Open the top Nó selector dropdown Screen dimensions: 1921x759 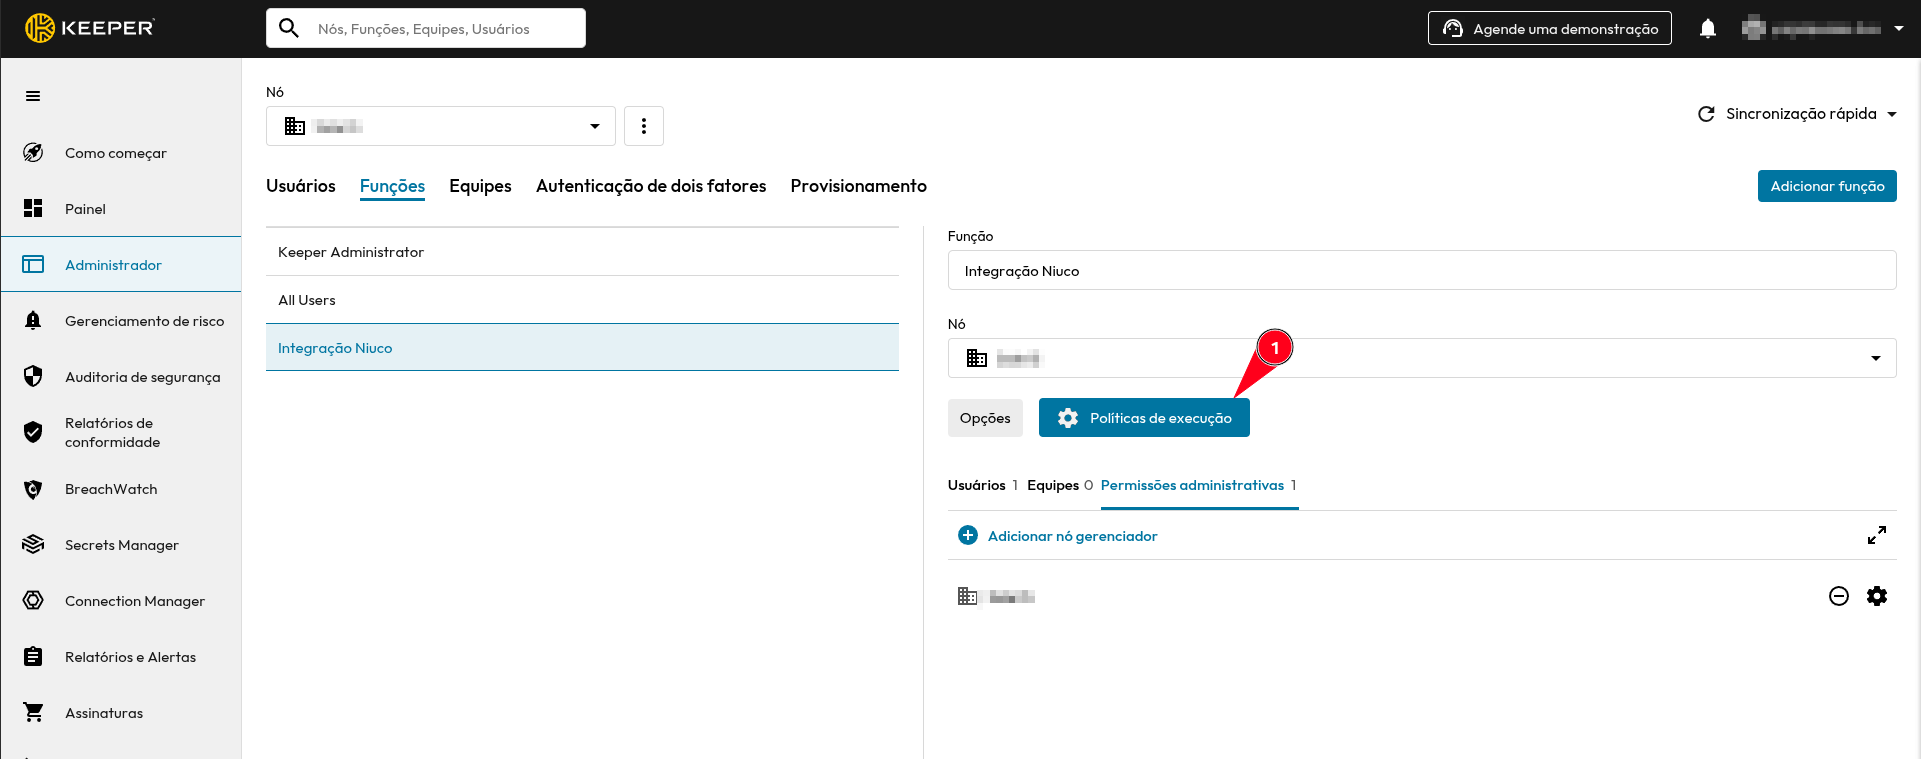pos(441,126)
